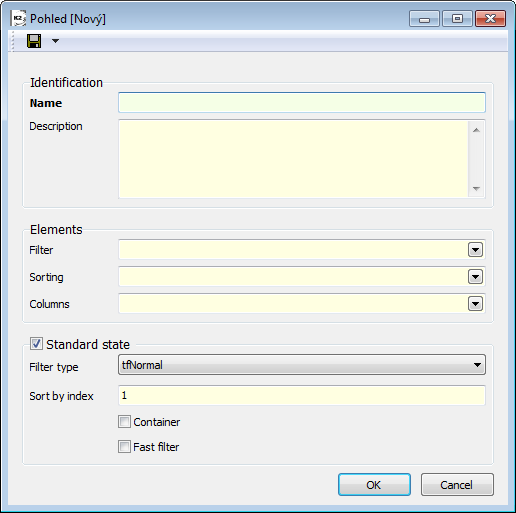Tick the Fast filter checkbox
This screenshot has width=516, height=513.
pos(124,447)
